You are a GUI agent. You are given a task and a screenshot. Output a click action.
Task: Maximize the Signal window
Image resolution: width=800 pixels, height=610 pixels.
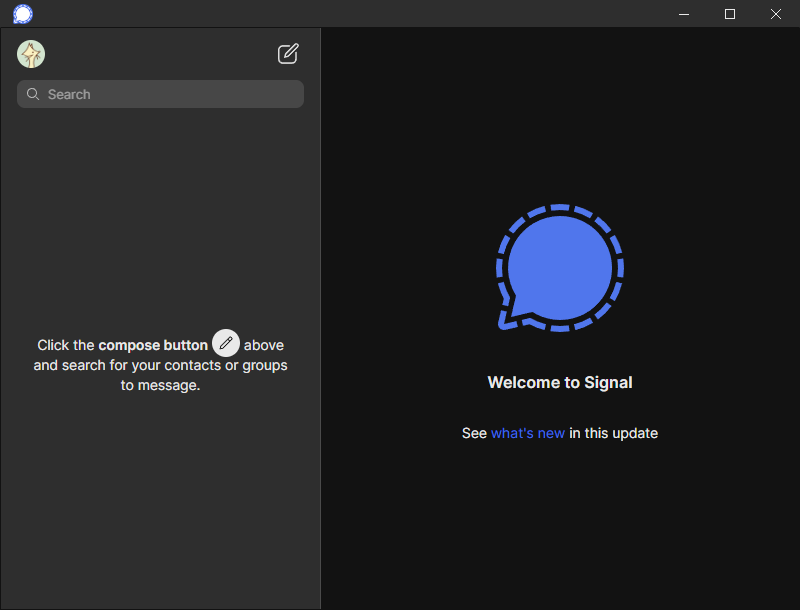(730, 14)
